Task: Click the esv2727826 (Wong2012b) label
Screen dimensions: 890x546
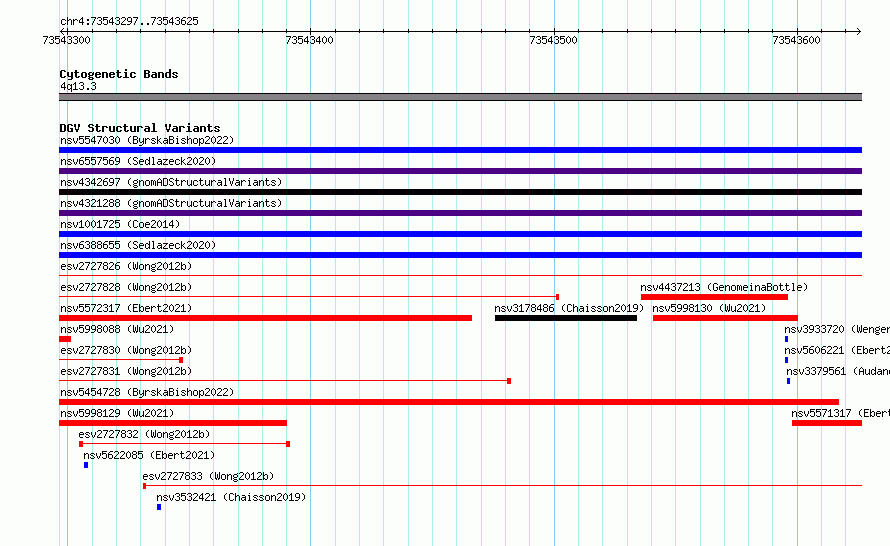Action: (126, 266)
